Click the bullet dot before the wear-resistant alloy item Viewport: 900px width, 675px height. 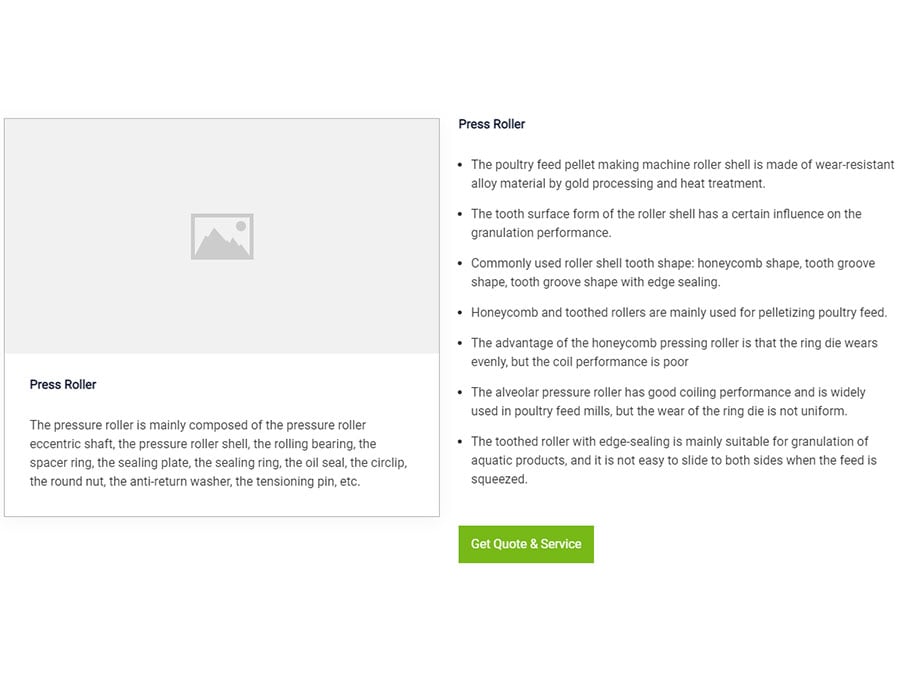click(x=460, y=165)
